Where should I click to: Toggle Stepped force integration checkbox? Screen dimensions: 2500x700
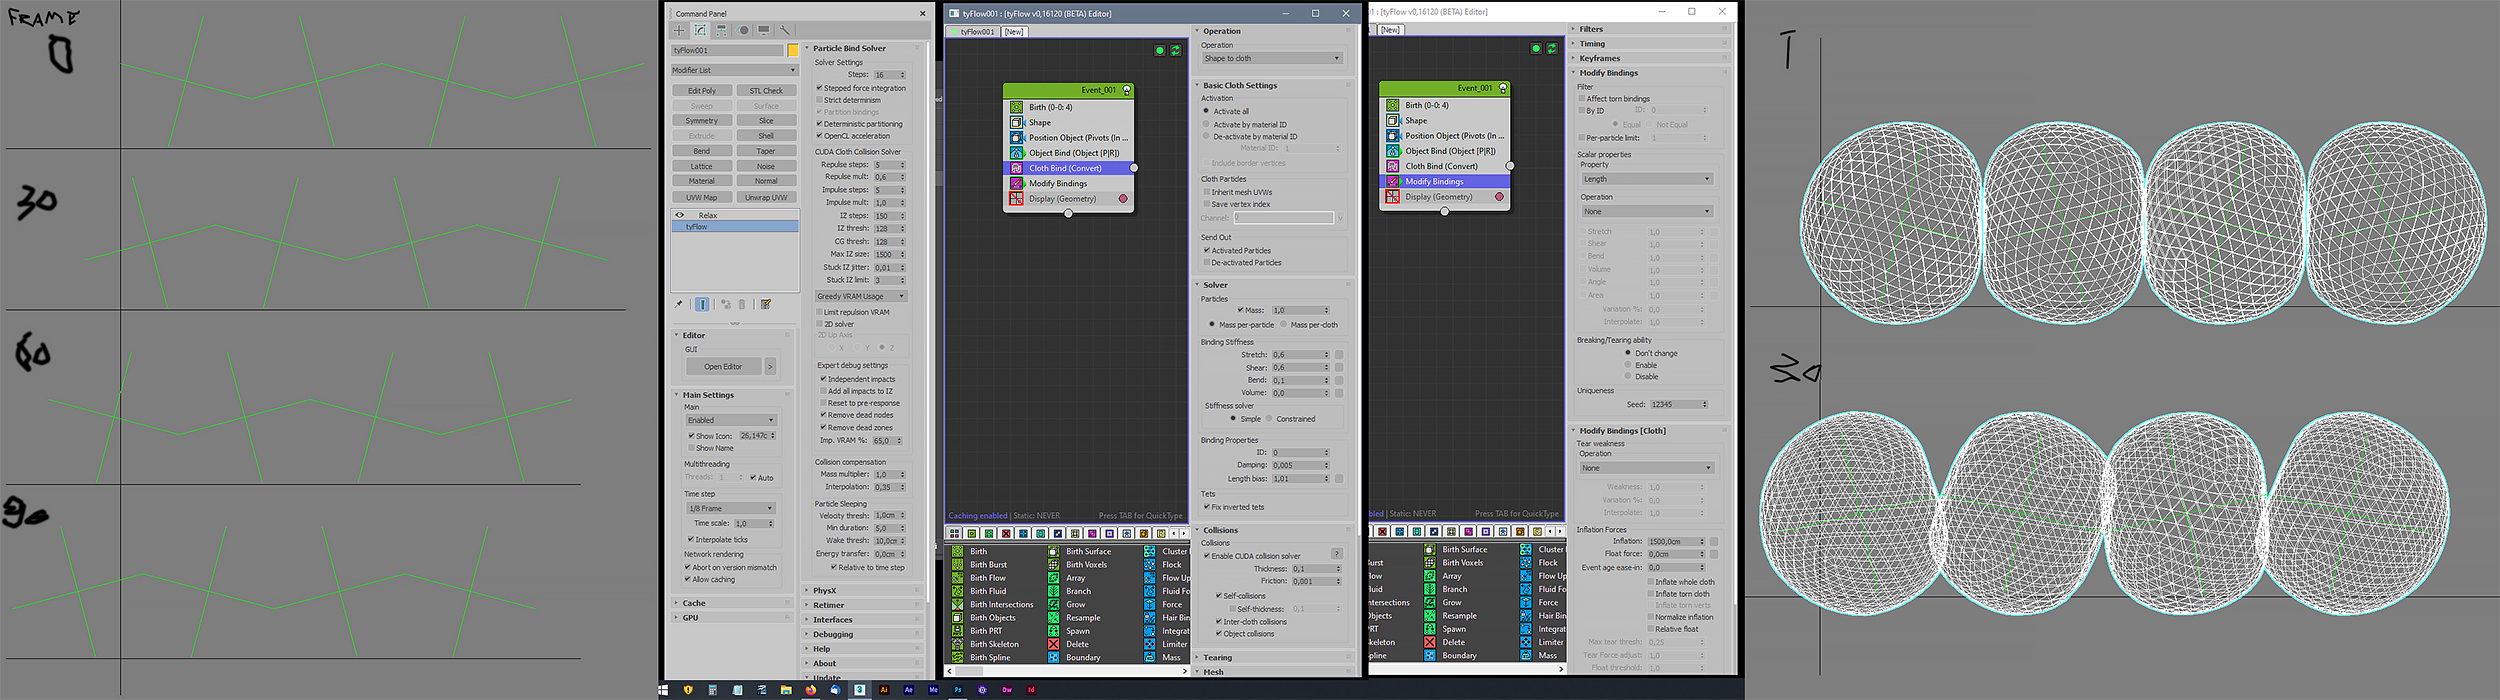[819, 88]
